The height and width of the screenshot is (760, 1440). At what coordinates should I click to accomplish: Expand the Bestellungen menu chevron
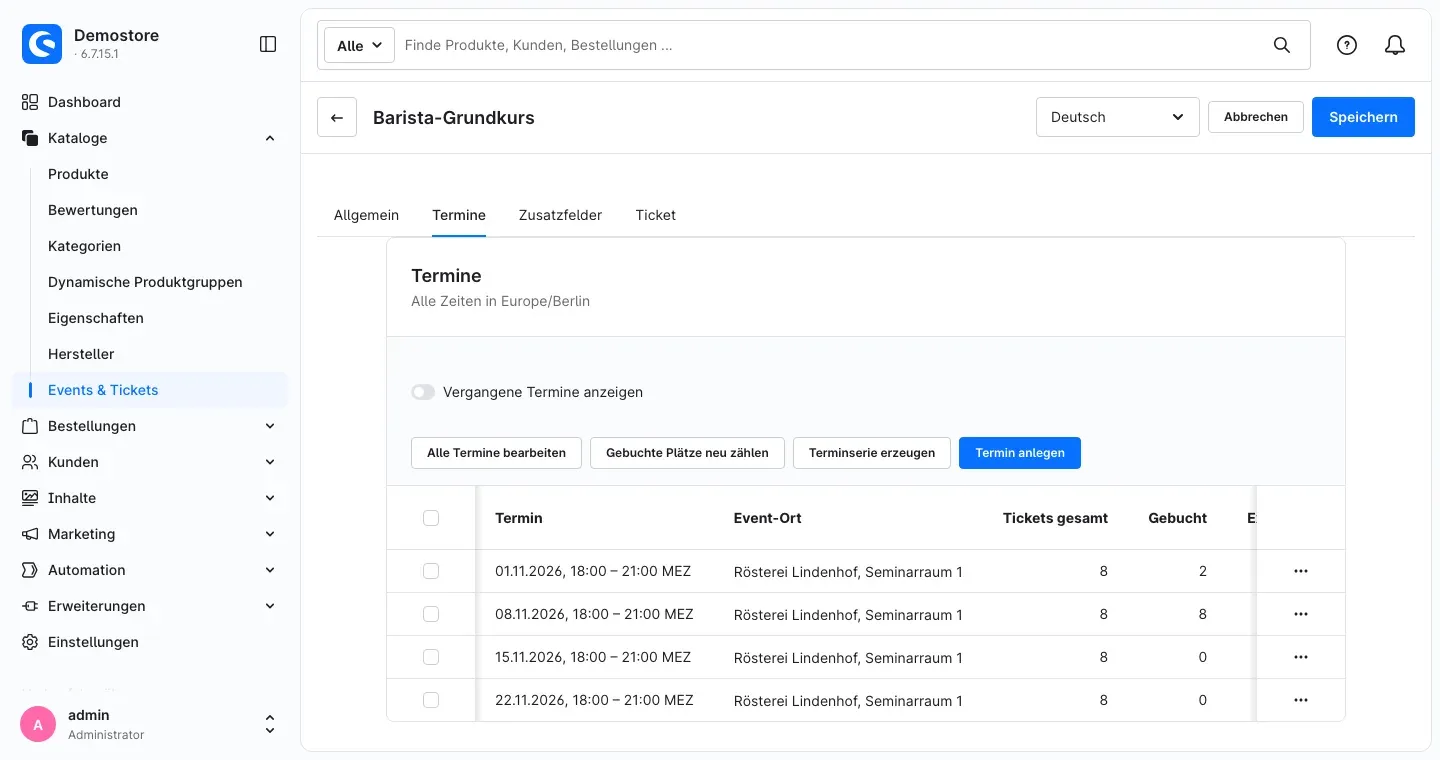270,426
